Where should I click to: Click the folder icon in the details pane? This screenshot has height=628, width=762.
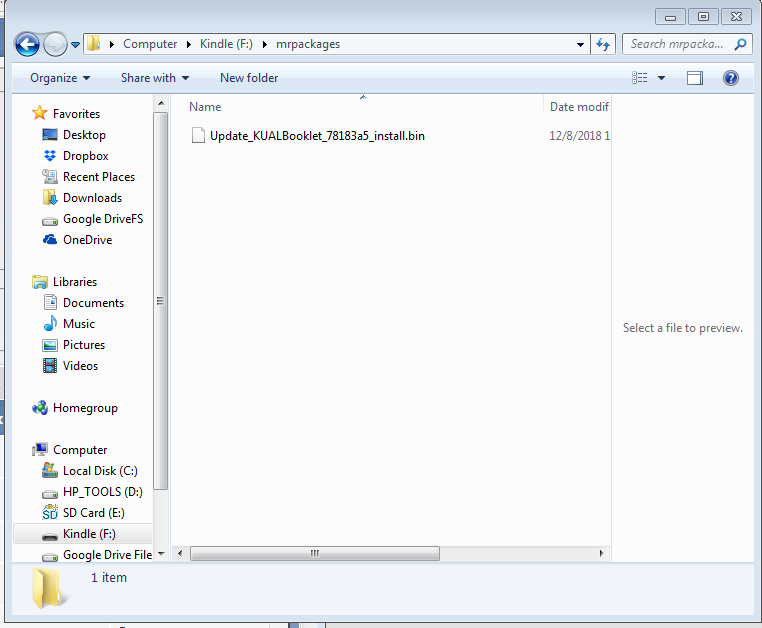(48, 588)
